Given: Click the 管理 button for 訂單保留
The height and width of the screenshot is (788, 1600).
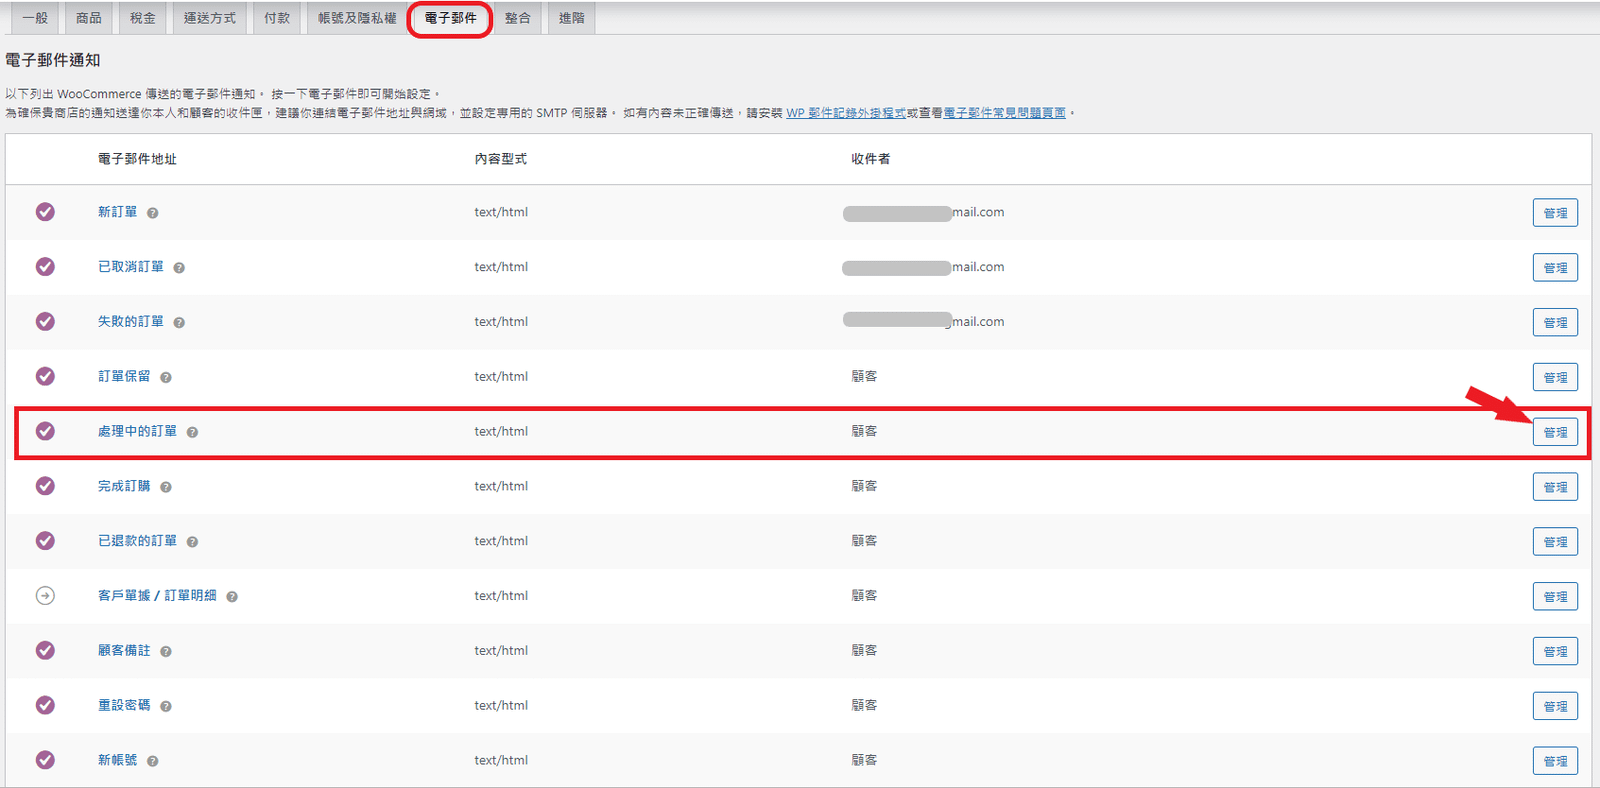Looking at the screenshot, I should tap(1555, 378).
